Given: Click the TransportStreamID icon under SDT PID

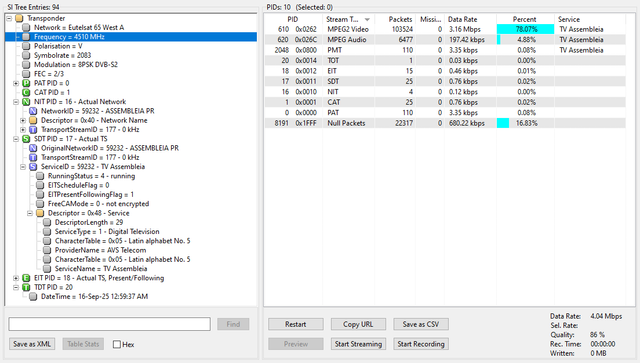Looking at the screenshot, I should point(33,157).
